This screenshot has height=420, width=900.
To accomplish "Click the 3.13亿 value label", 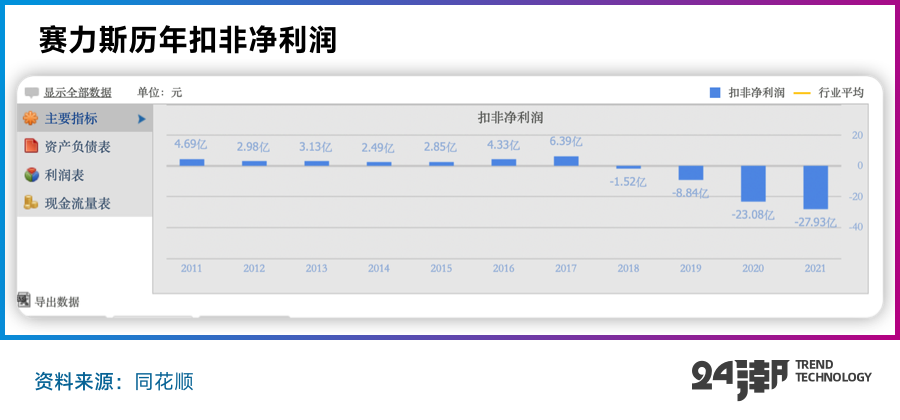I will click(316, 147).
